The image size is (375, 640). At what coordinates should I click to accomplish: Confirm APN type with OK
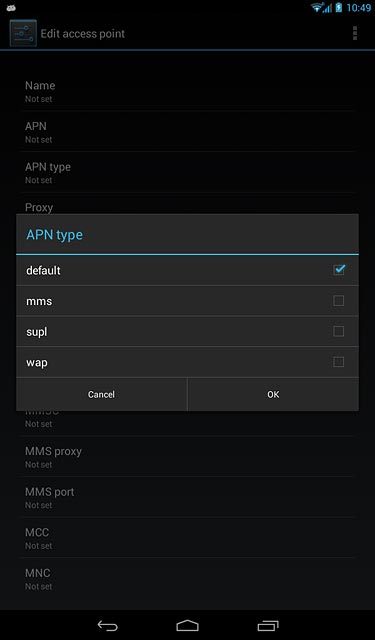tap(273, 394)
